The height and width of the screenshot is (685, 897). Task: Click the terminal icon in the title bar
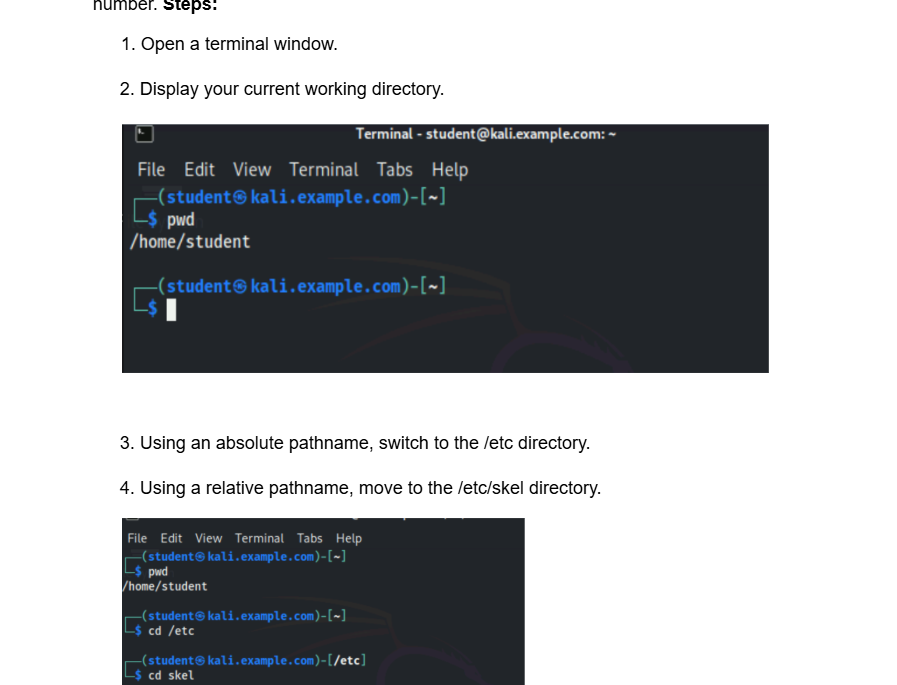pyautogui.click(x=144, y=133)
